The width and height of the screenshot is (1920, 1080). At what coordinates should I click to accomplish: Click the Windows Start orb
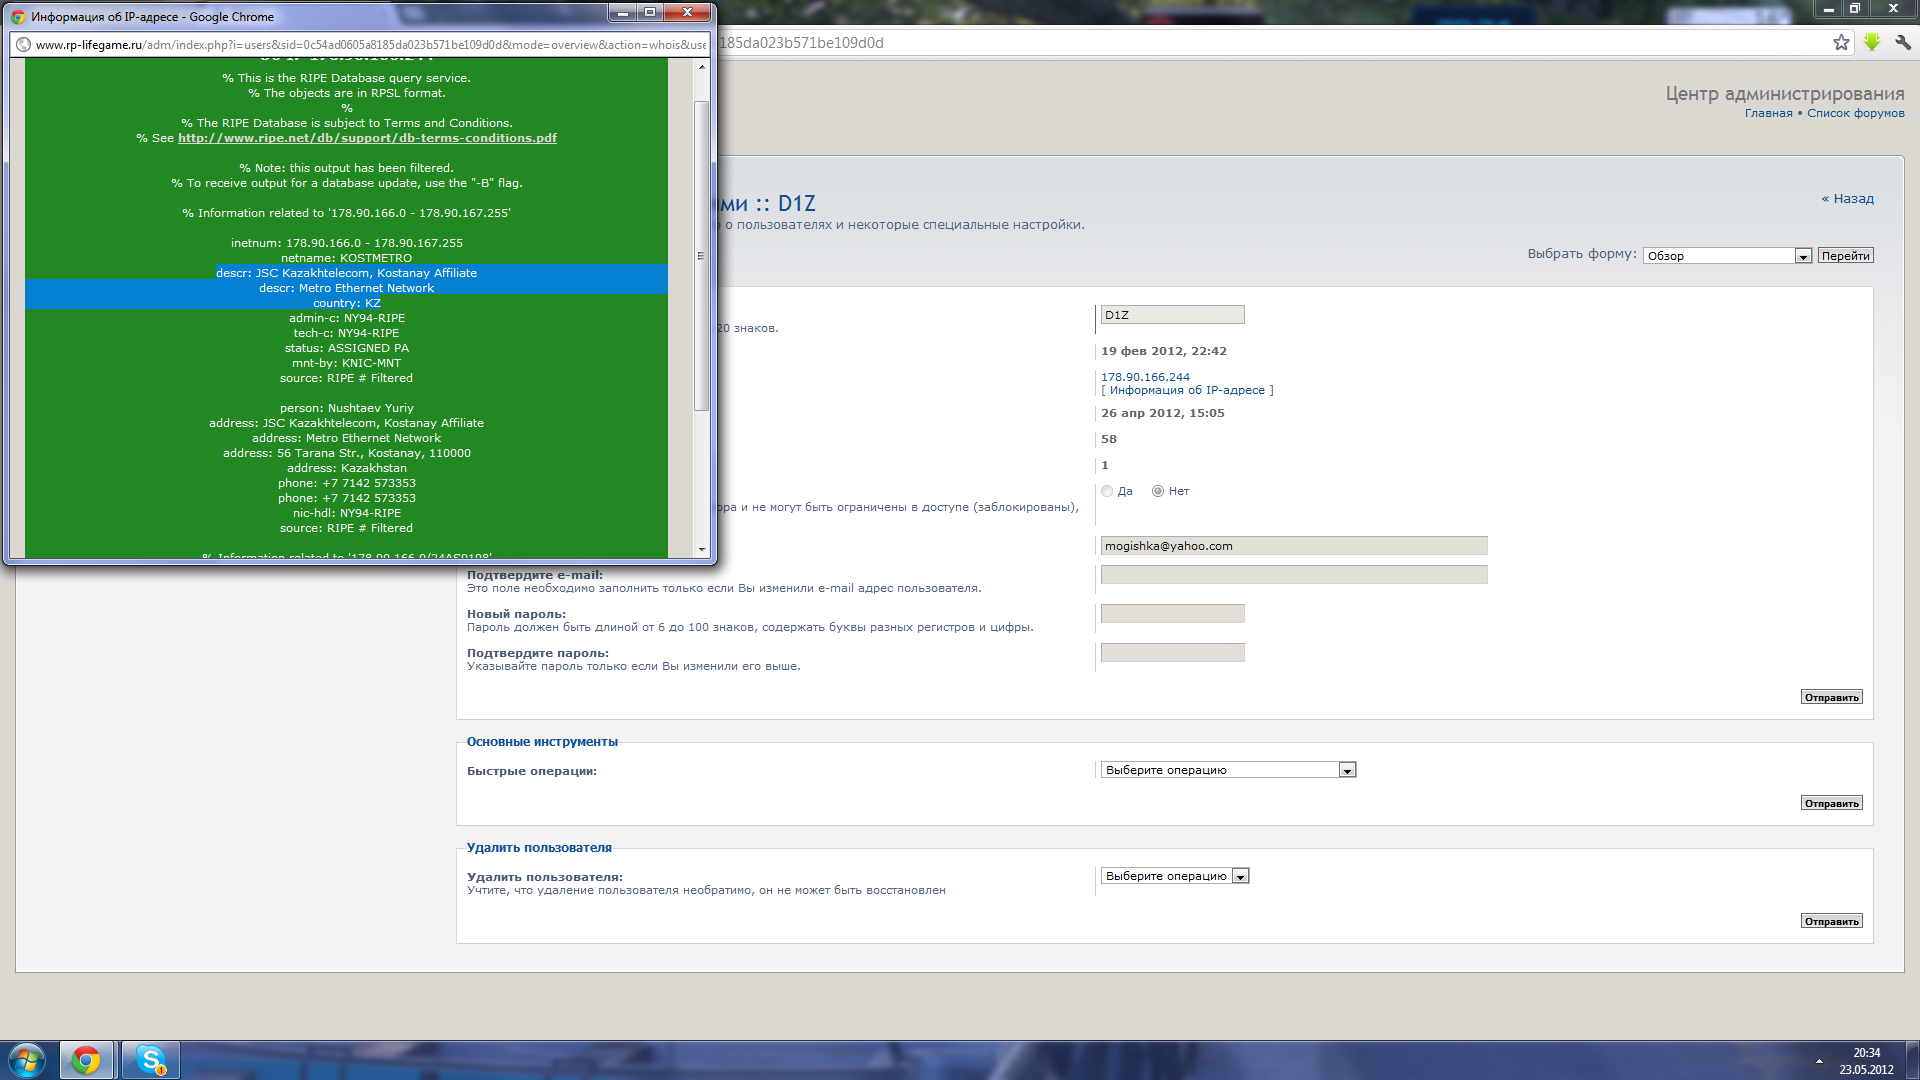[27, 1060]
